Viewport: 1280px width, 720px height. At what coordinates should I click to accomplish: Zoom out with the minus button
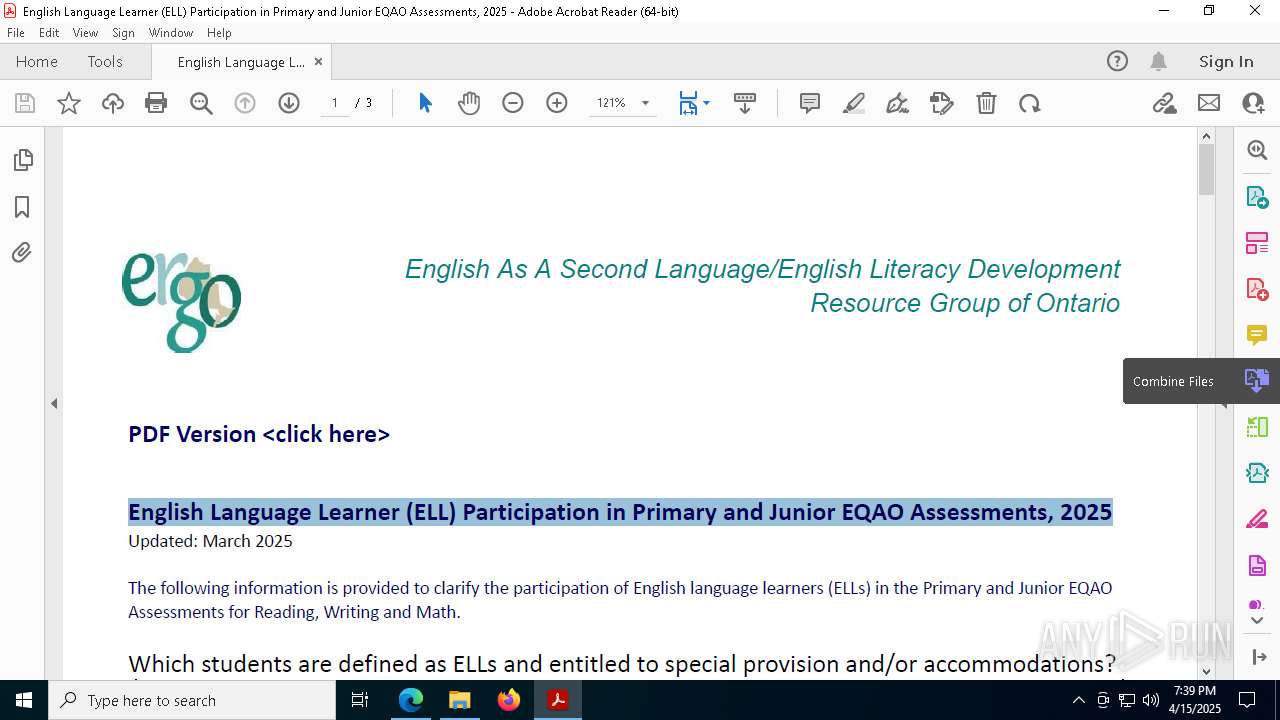513,103
